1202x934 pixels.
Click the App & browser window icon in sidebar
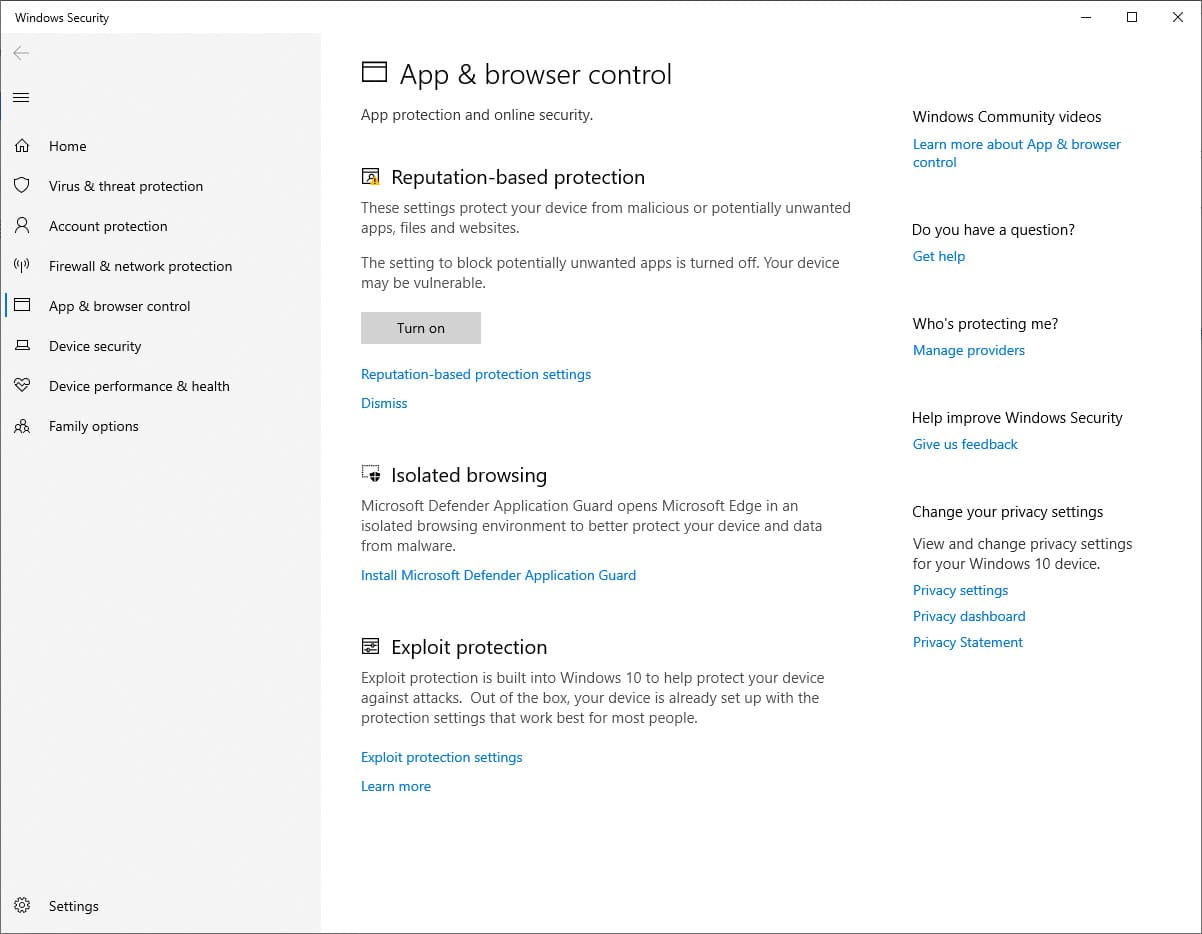tap(22, 306)
